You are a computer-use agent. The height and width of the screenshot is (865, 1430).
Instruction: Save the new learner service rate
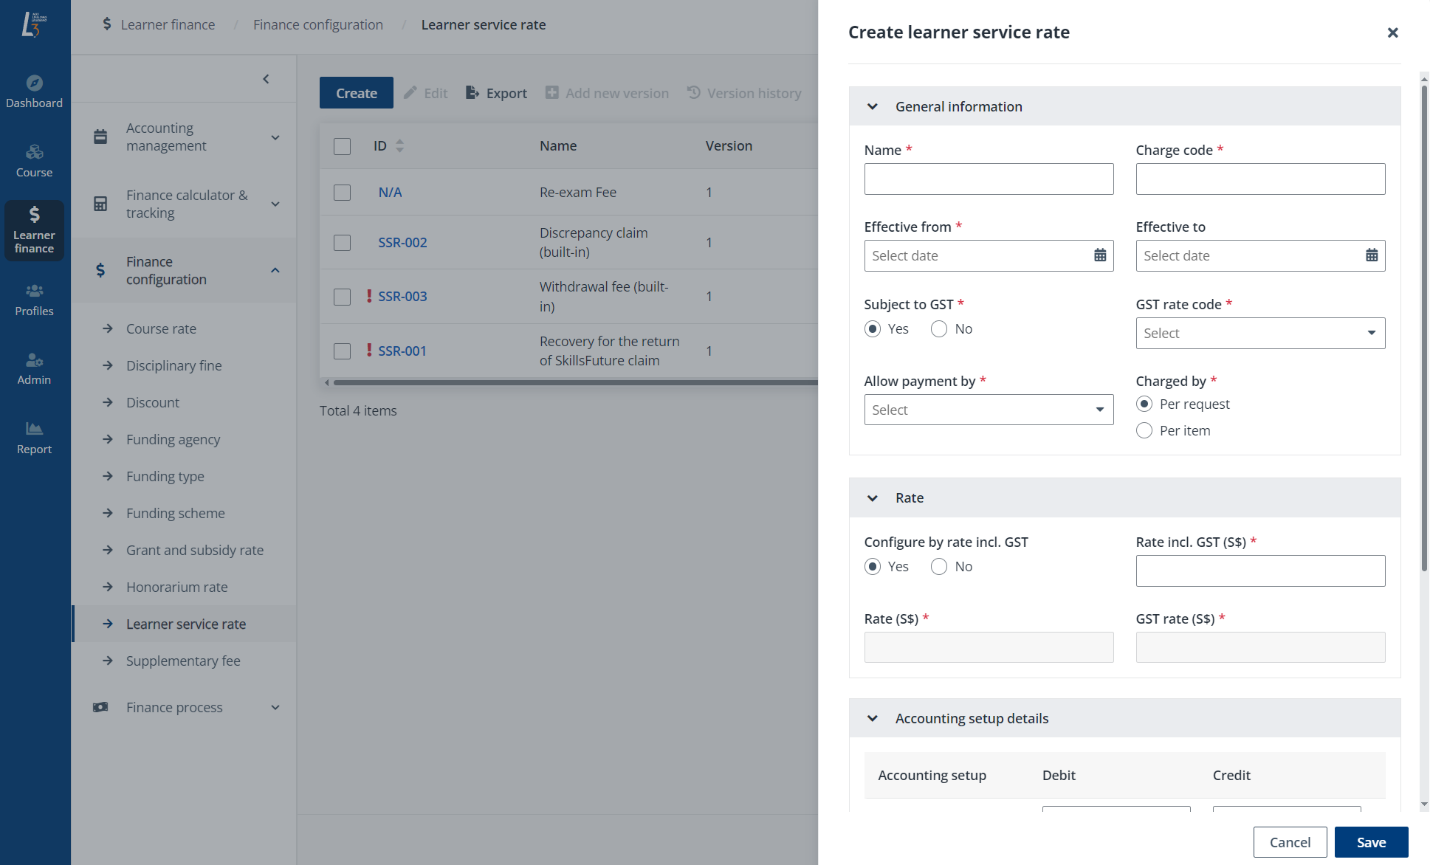pyautogui.click(x=1371, y=841)
